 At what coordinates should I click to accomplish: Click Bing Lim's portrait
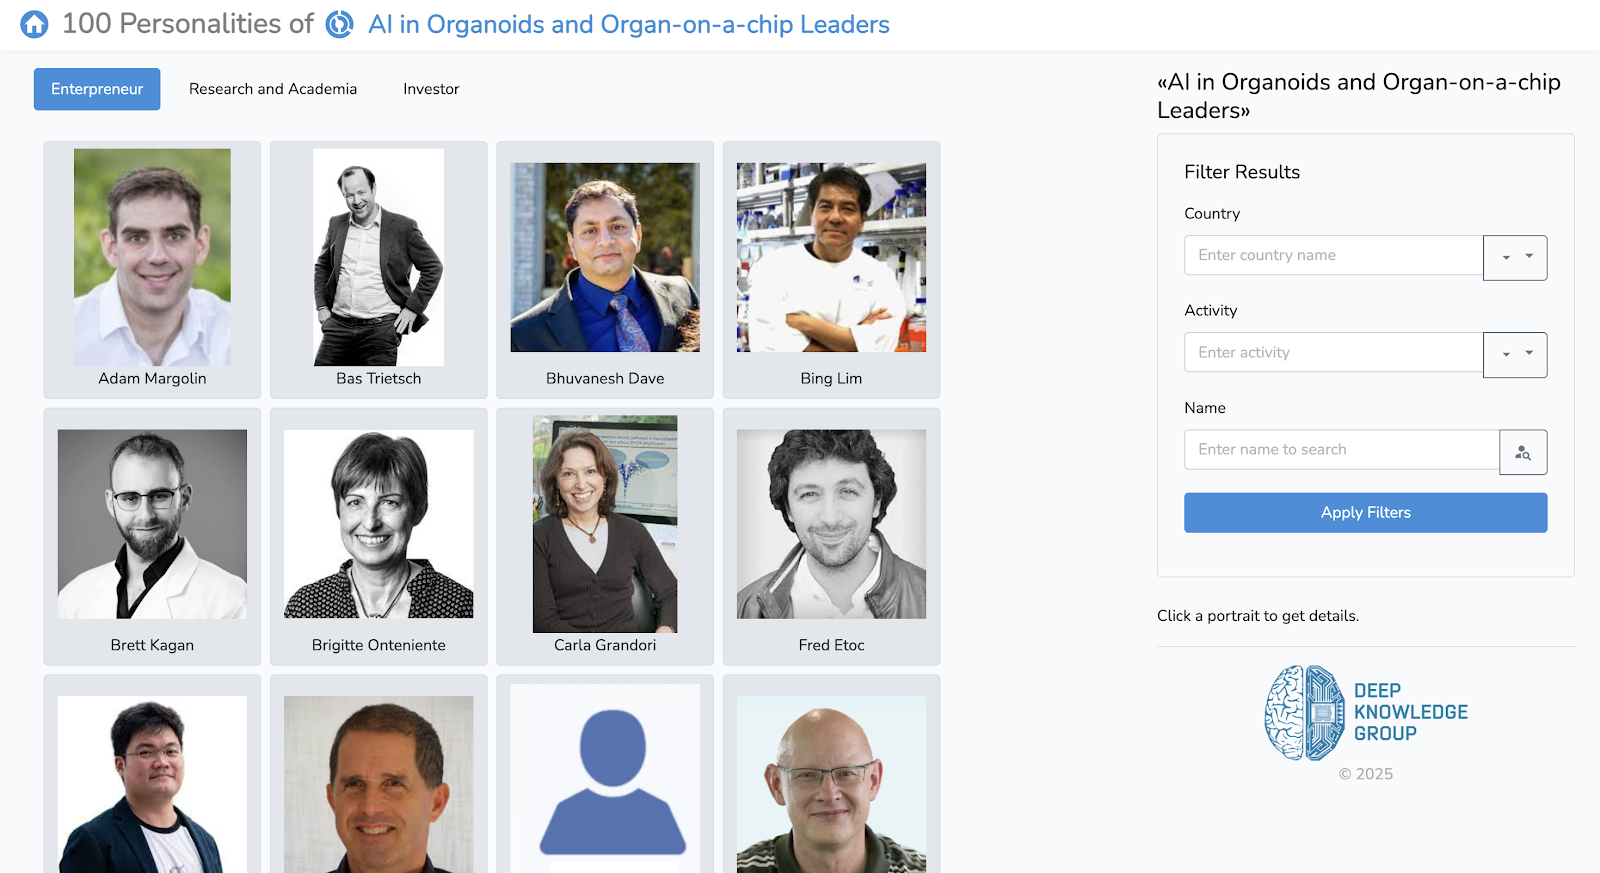831,258
